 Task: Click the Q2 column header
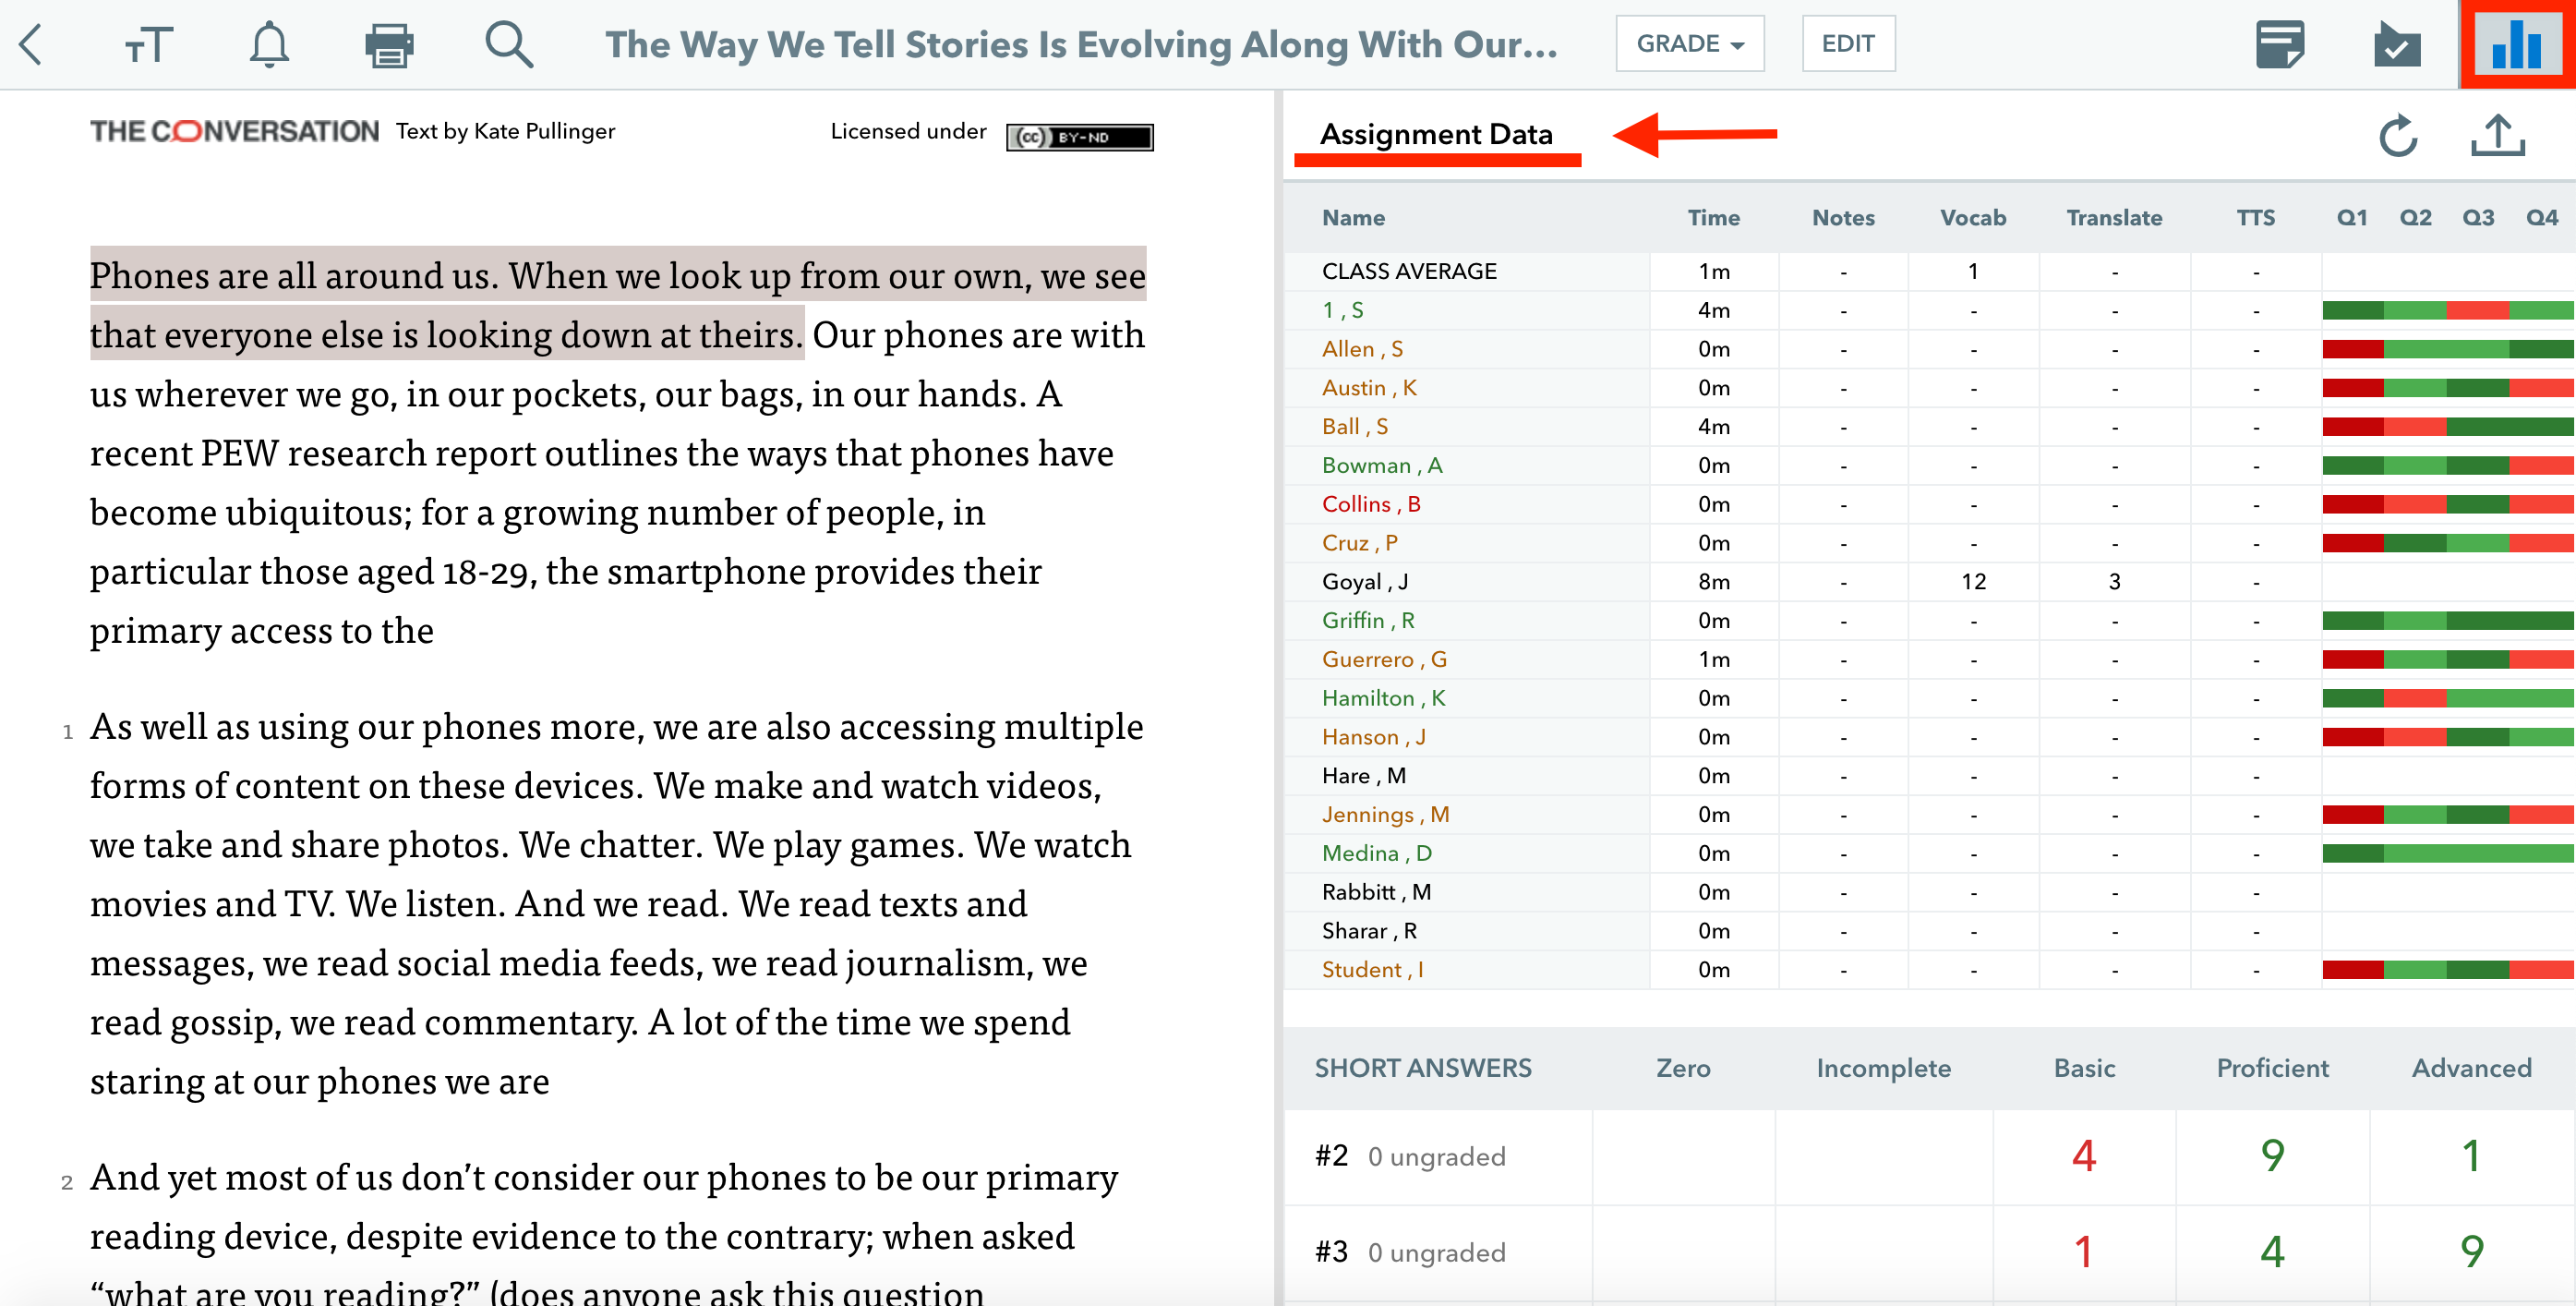click(2415, 218)
